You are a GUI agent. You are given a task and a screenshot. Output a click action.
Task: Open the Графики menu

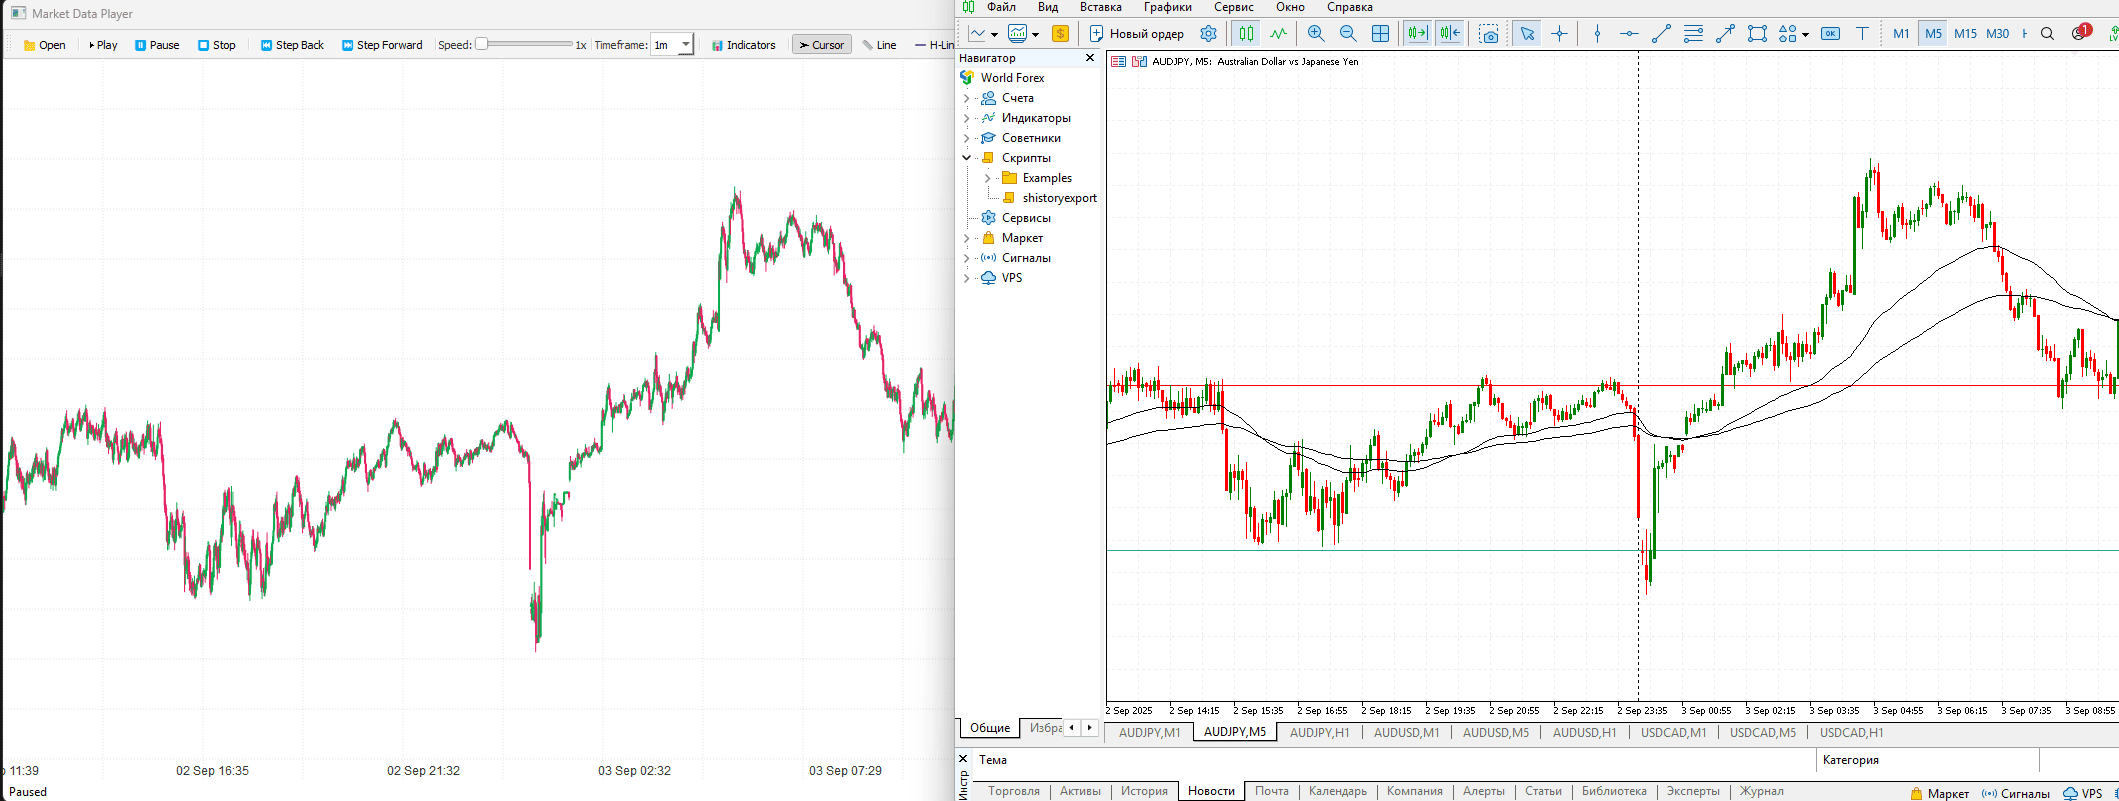coord(1167,7)
